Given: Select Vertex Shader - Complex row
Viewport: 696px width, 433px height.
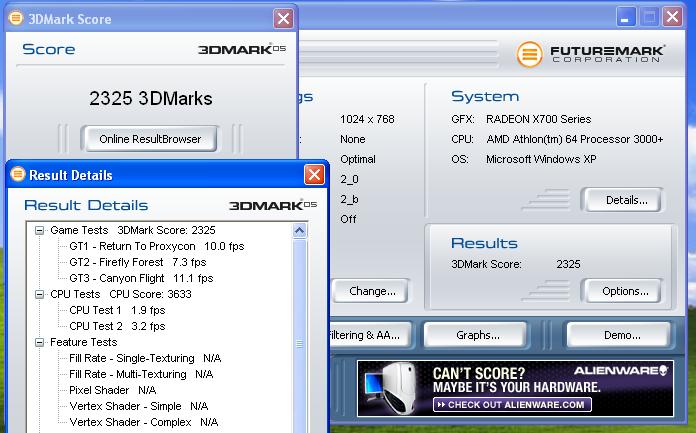Looking at the screenshot, I should [x=144, y=422].
